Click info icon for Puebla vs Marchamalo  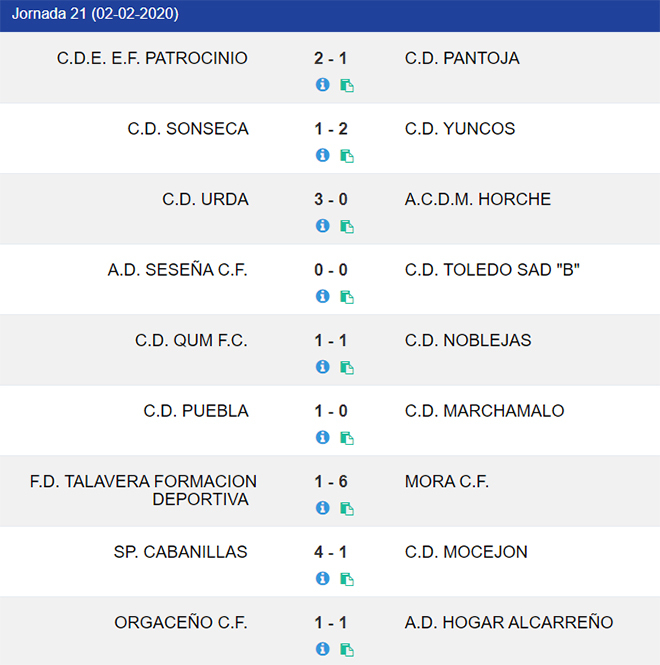point(322,437)
